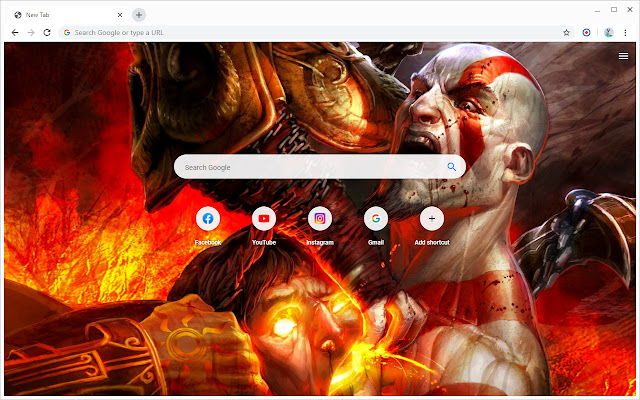
Task: Go back with the browser back arrow
Action: pyautogui.click(x=15, y=33)
